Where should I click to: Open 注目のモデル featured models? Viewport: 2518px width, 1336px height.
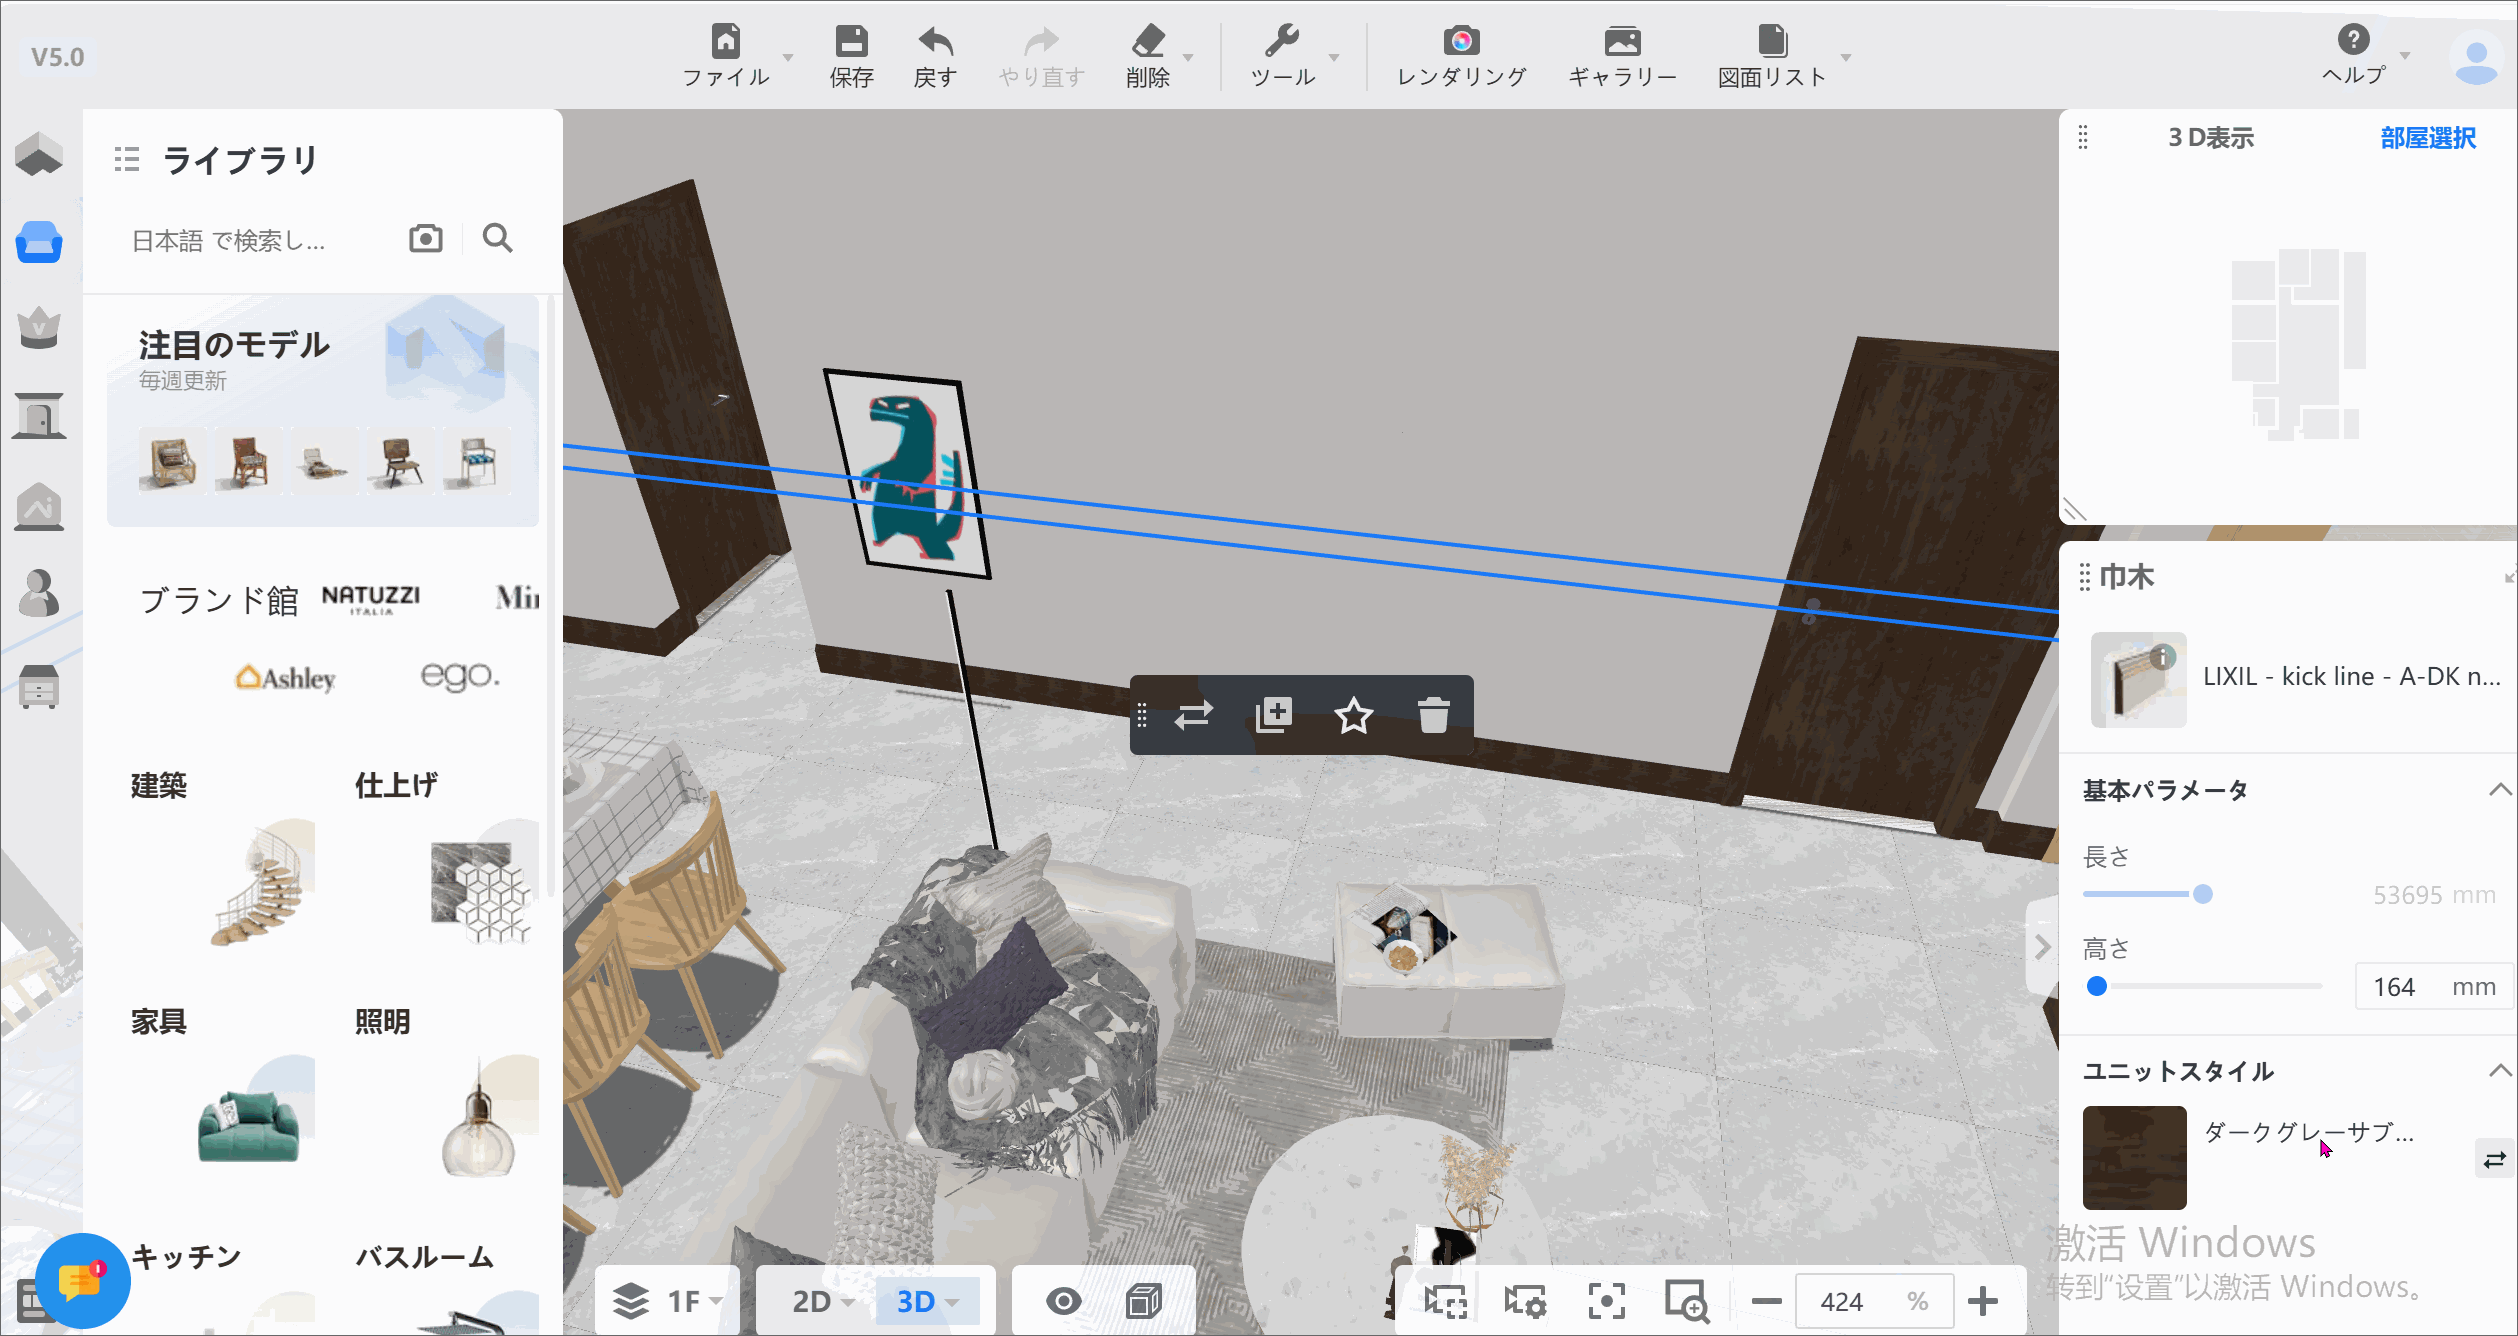(x=323, y=411)
